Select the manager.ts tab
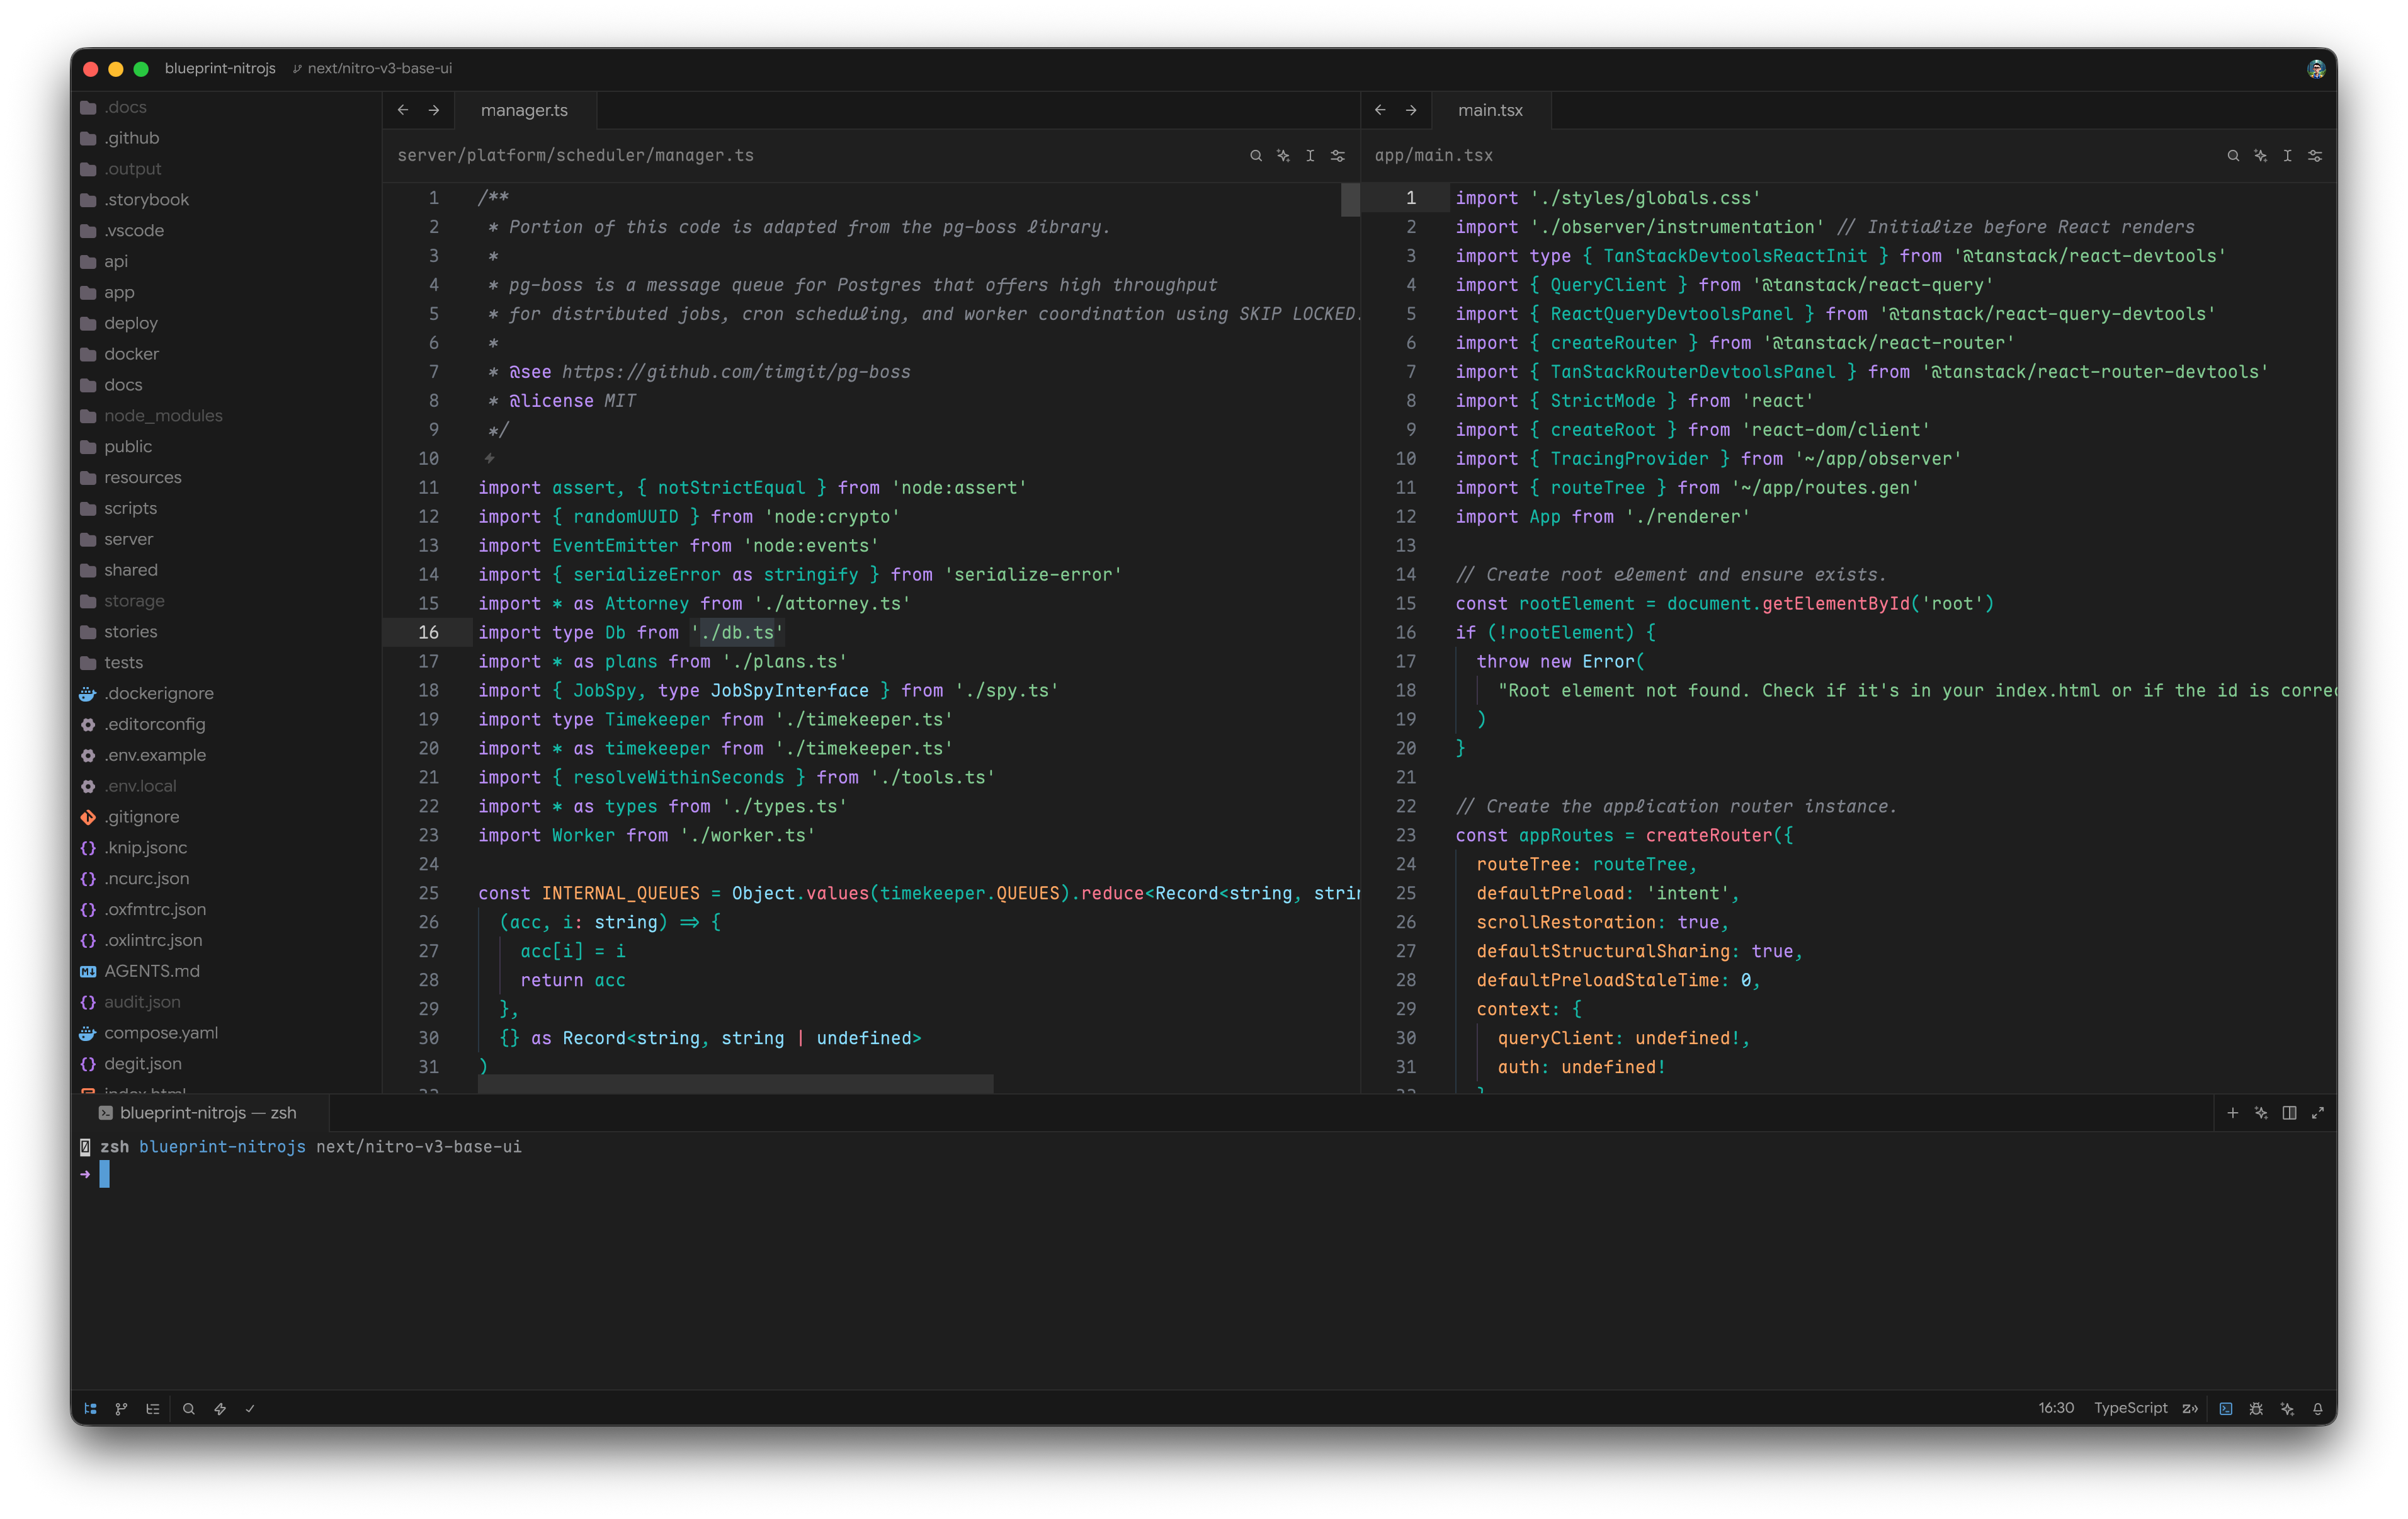 coord(524,110)
